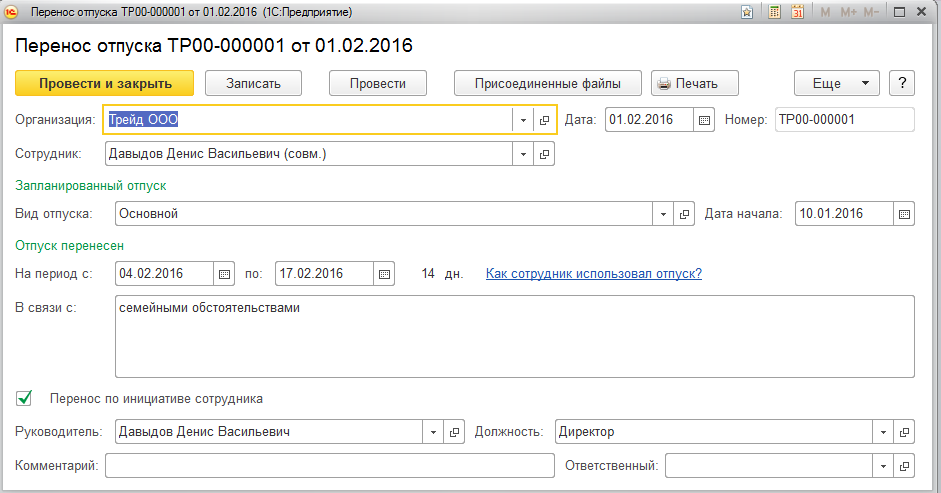Click the Отпуск перенесен section heading
This screenshot has width=941, height=493.
coord(70,246)
